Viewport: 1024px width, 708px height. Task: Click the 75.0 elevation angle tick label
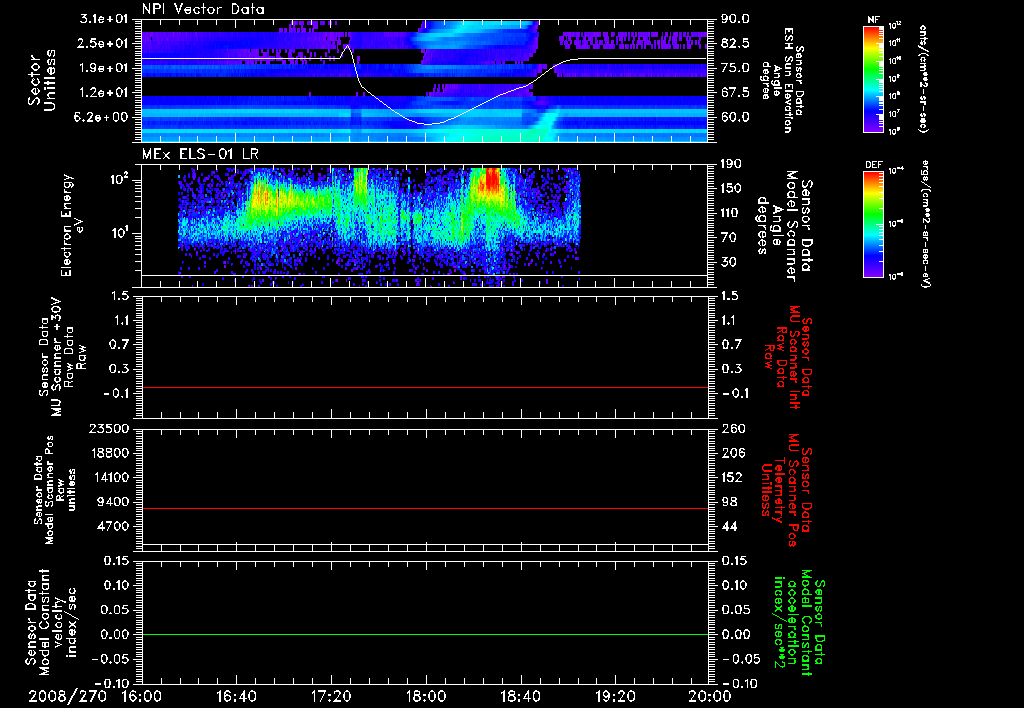coord(735,68)
